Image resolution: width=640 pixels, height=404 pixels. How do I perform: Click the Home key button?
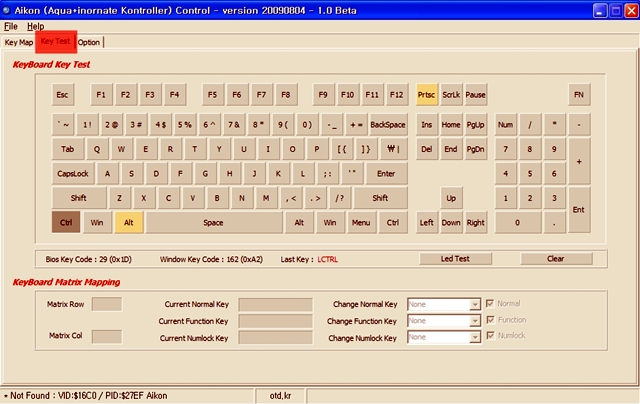[x=451, y=125]
